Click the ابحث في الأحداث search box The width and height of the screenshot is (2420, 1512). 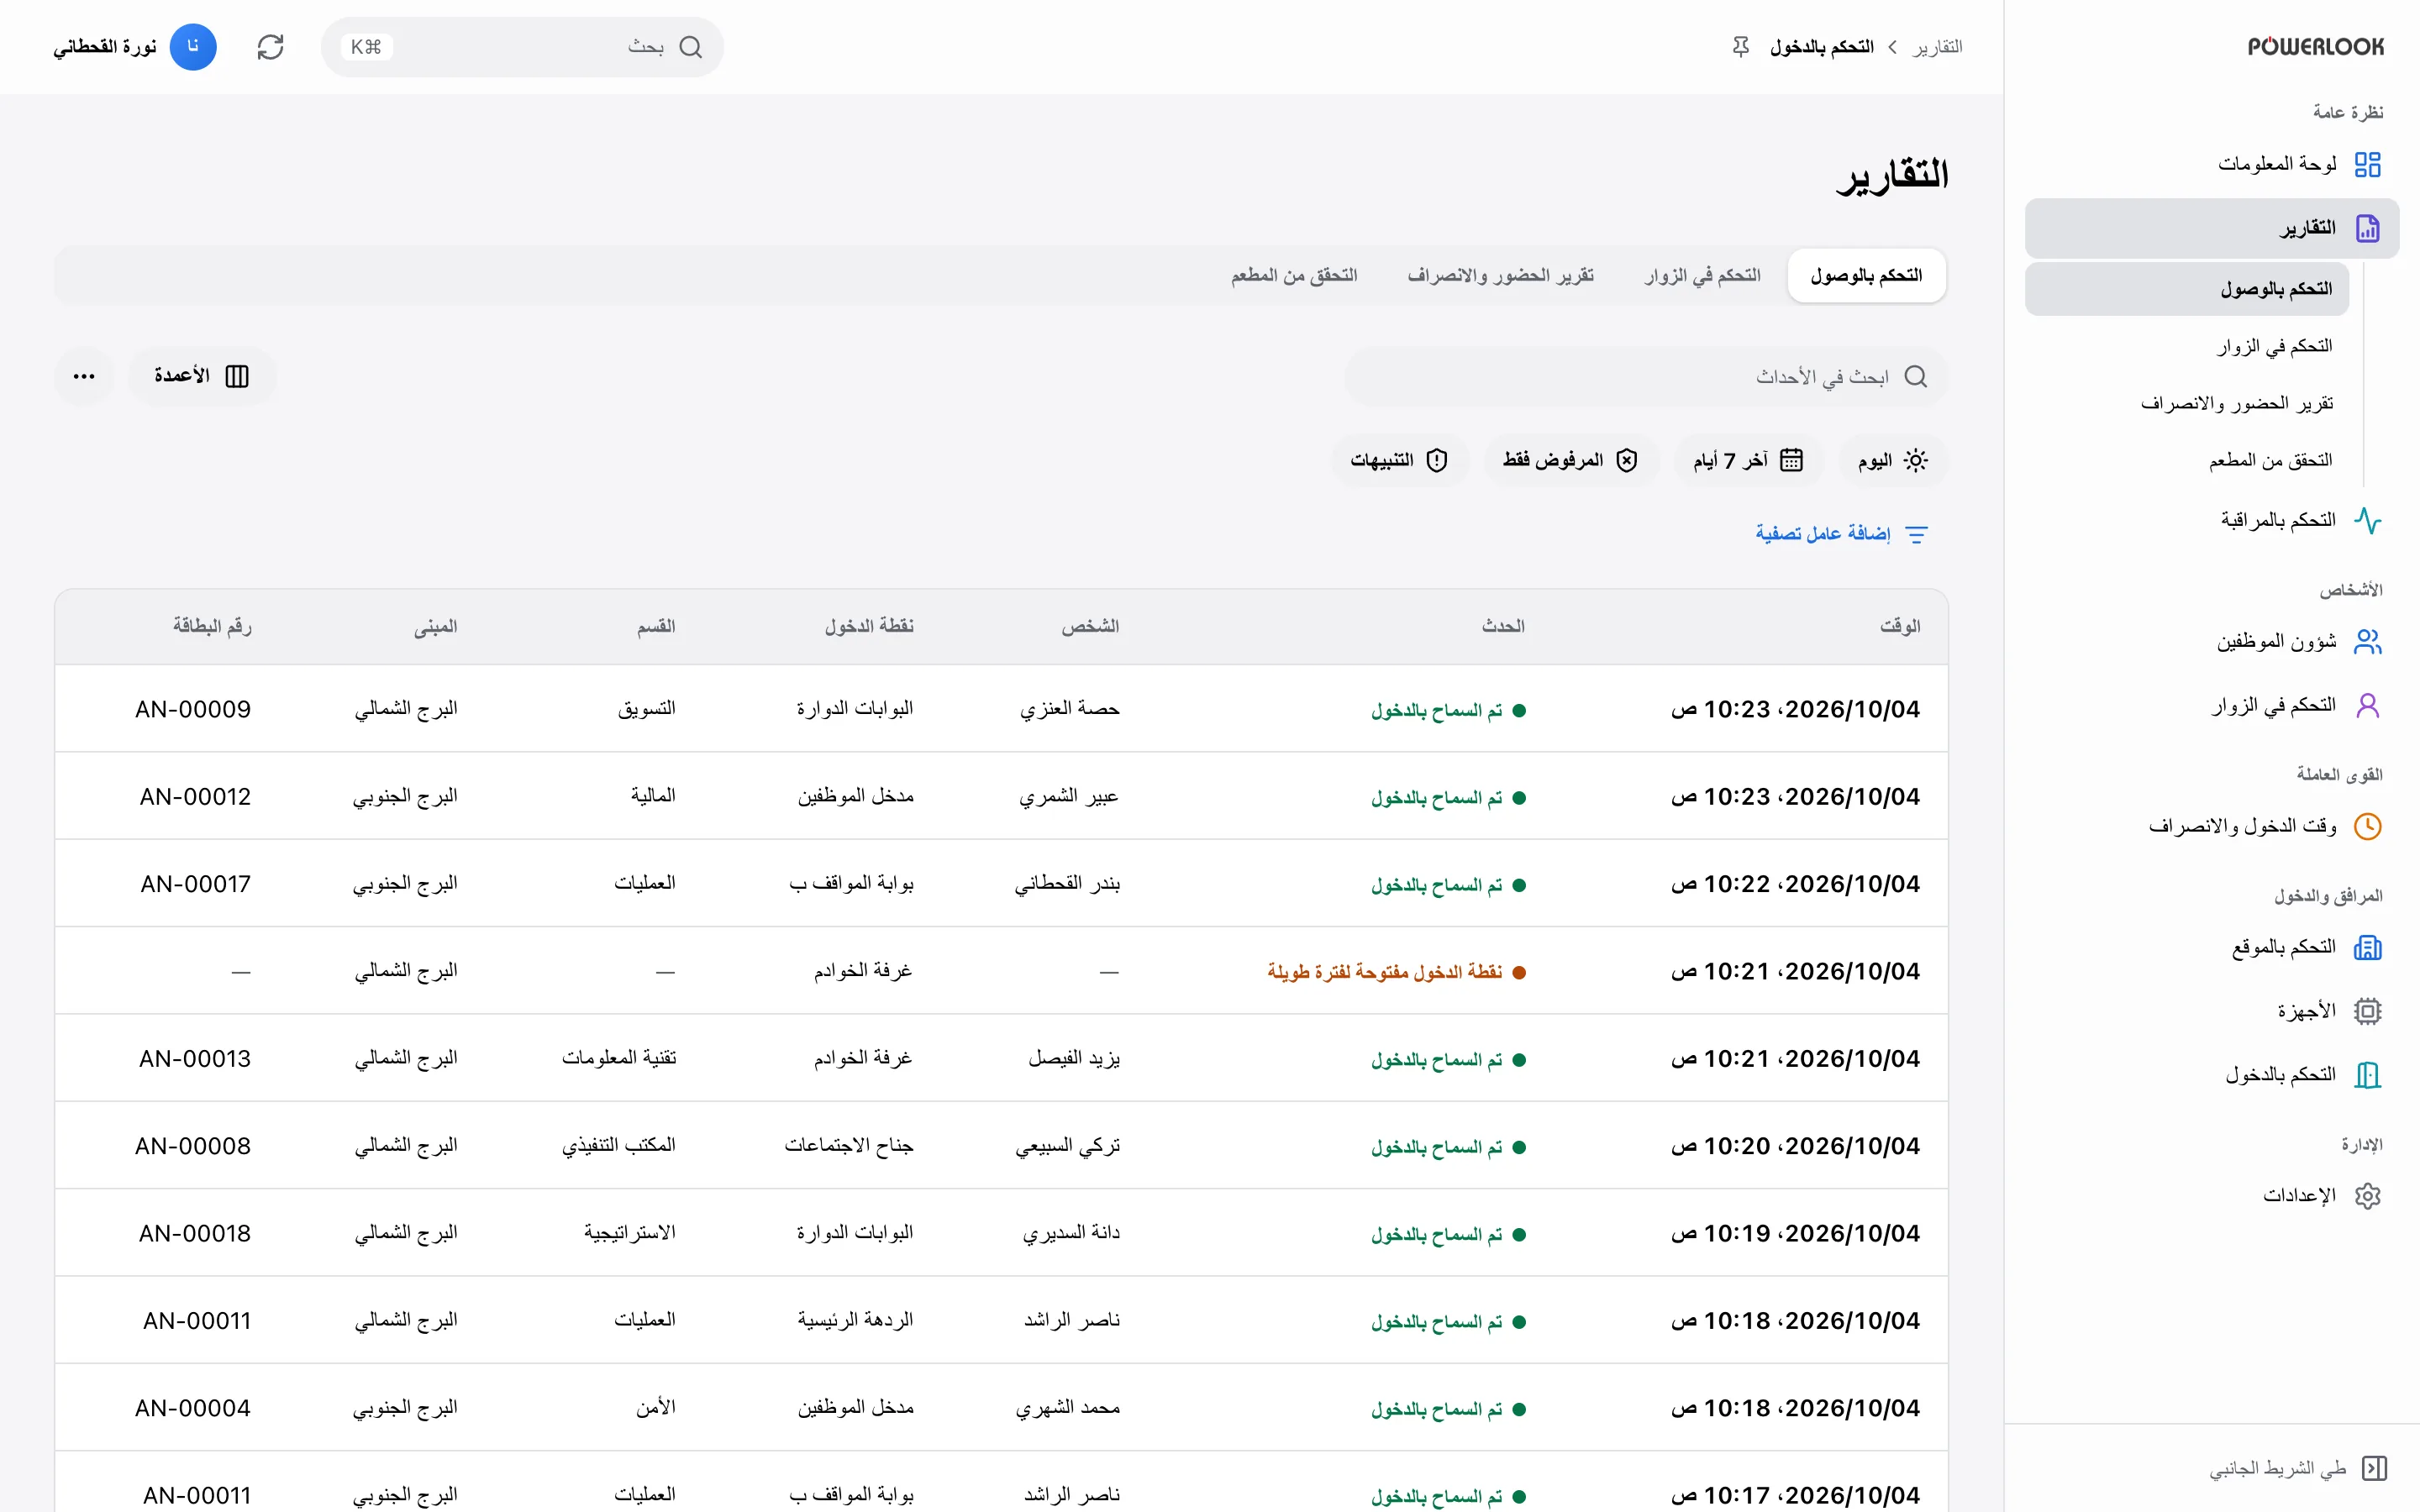click(1646, 376)
